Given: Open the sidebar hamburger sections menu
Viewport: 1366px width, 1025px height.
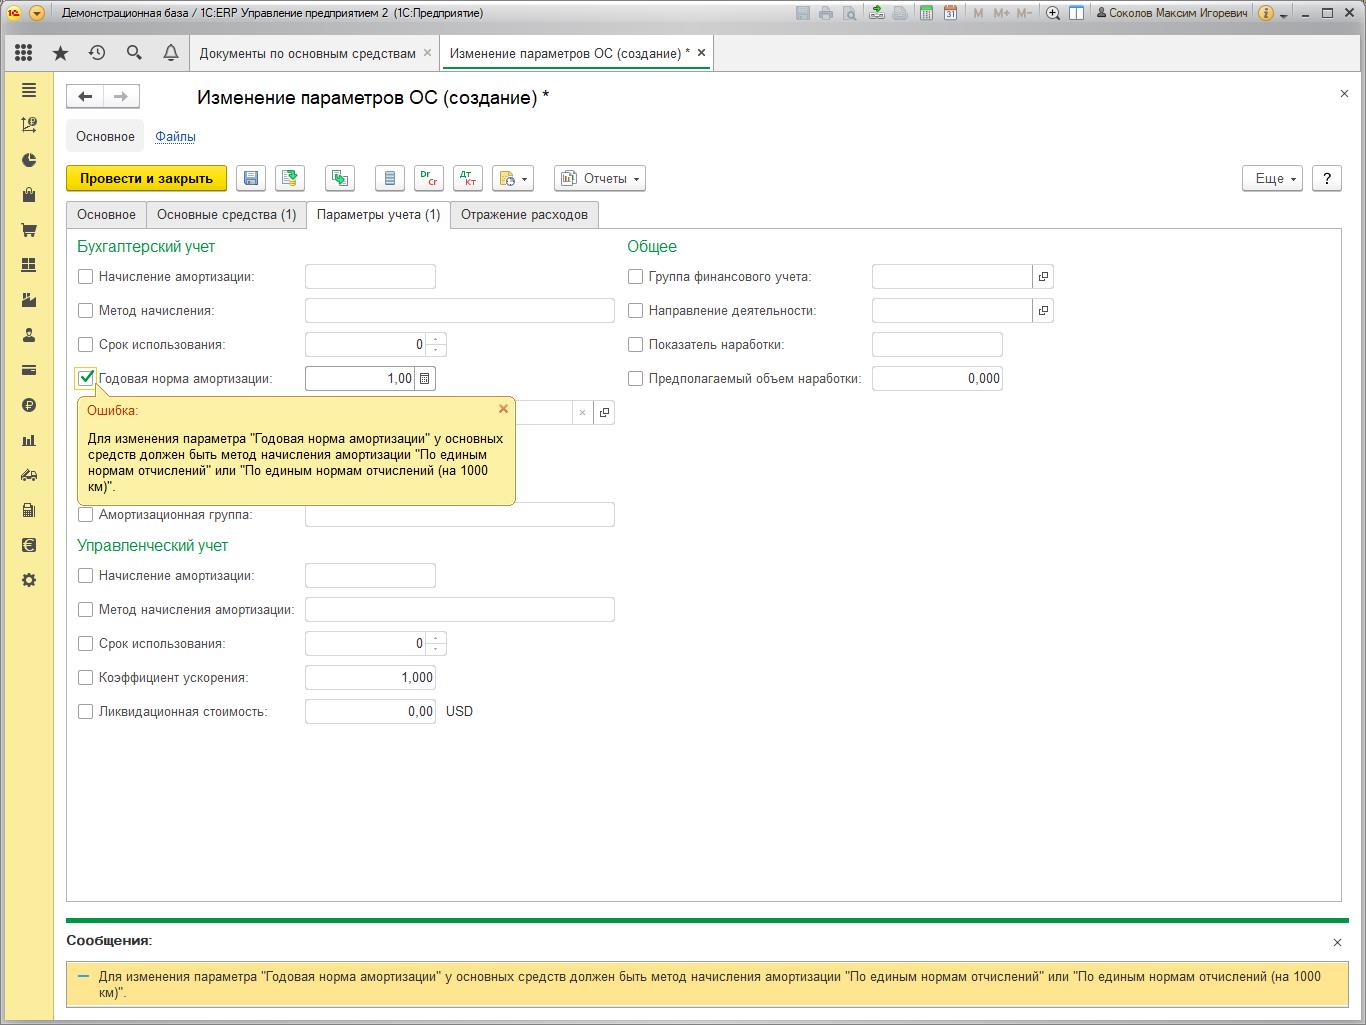Looking at the screenshot, I should point(29,90).
